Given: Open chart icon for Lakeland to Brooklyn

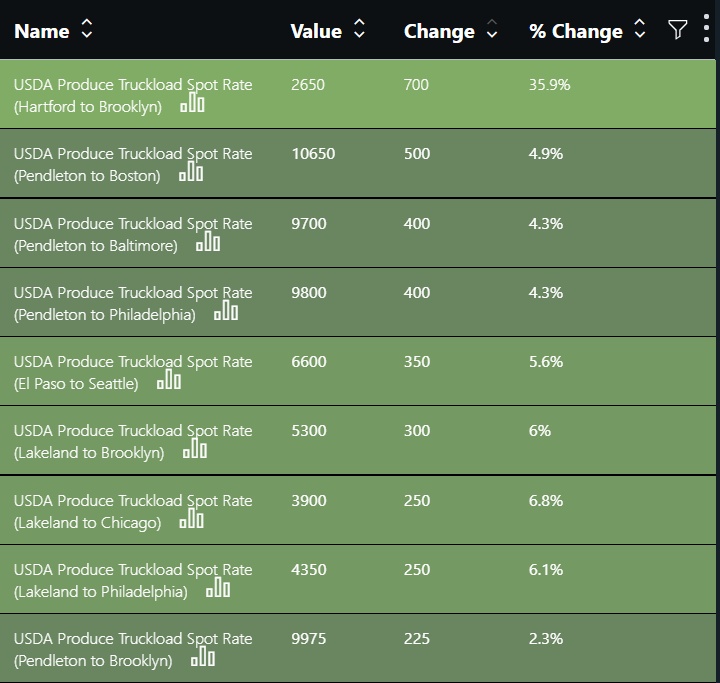Looking at the screenshot, I should 195,448.
